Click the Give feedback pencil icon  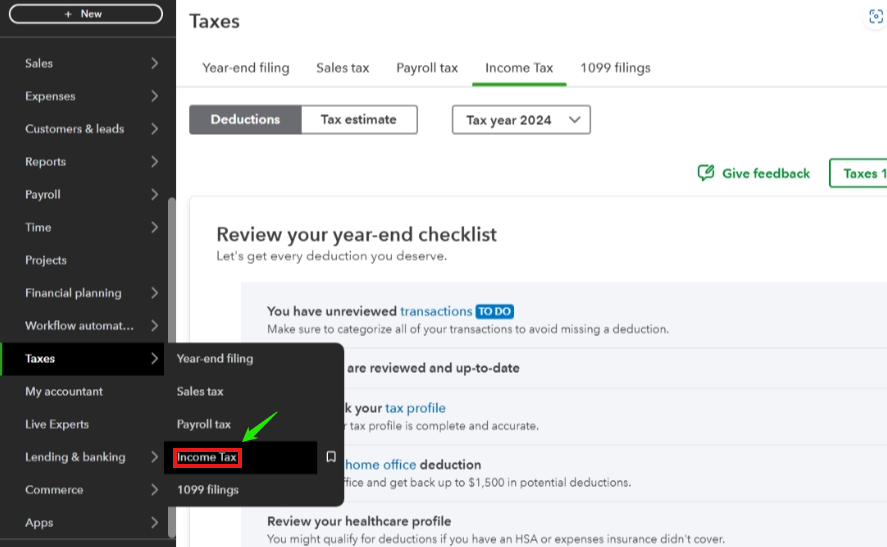tap(705, 173)
